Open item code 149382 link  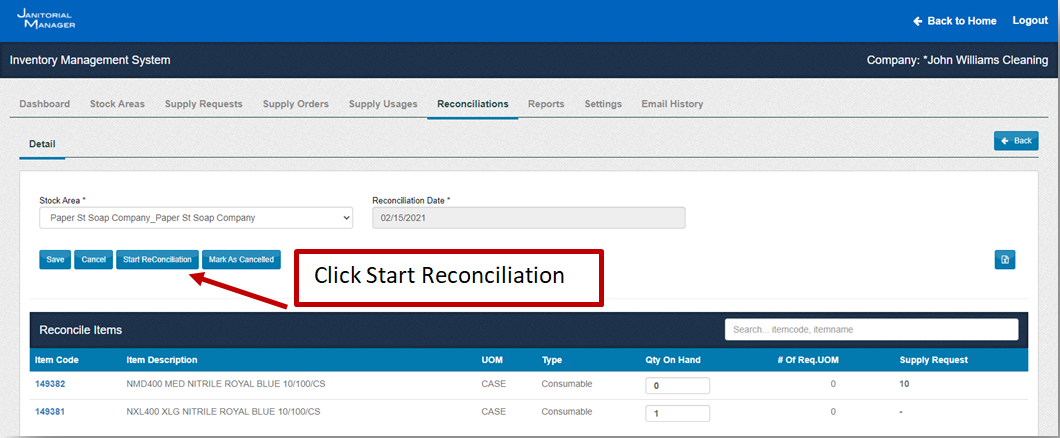coord(50,384)
